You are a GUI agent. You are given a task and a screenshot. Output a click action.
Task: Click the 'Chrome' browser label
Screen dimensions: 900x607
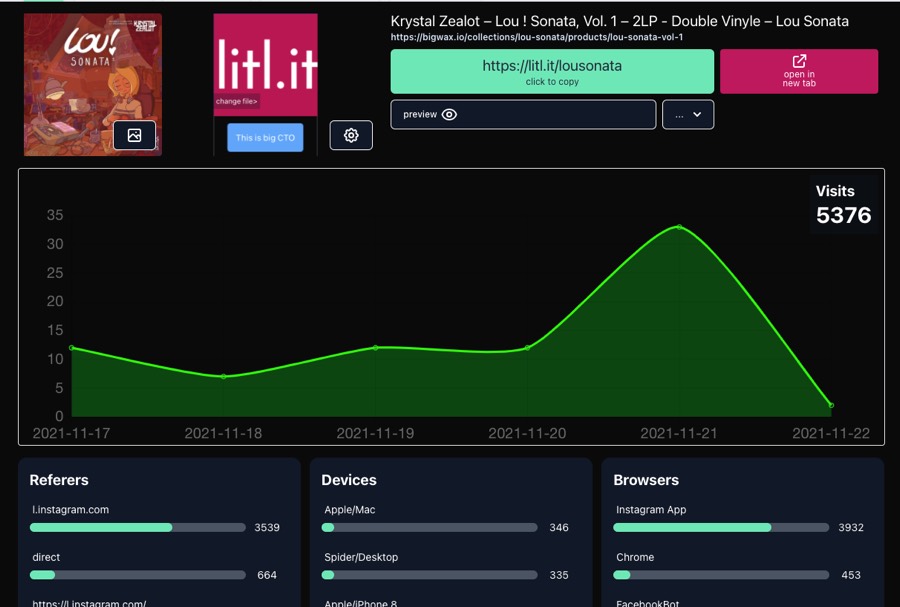[x=635, y=557]
